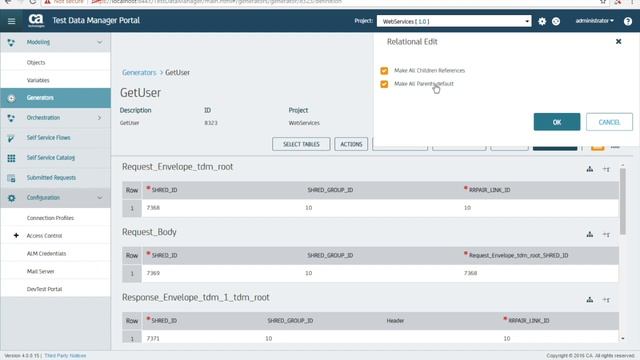640x360 pixels.
Task: Click the Orchestration icon in sidebar
Action: click(x=11, y=118)
